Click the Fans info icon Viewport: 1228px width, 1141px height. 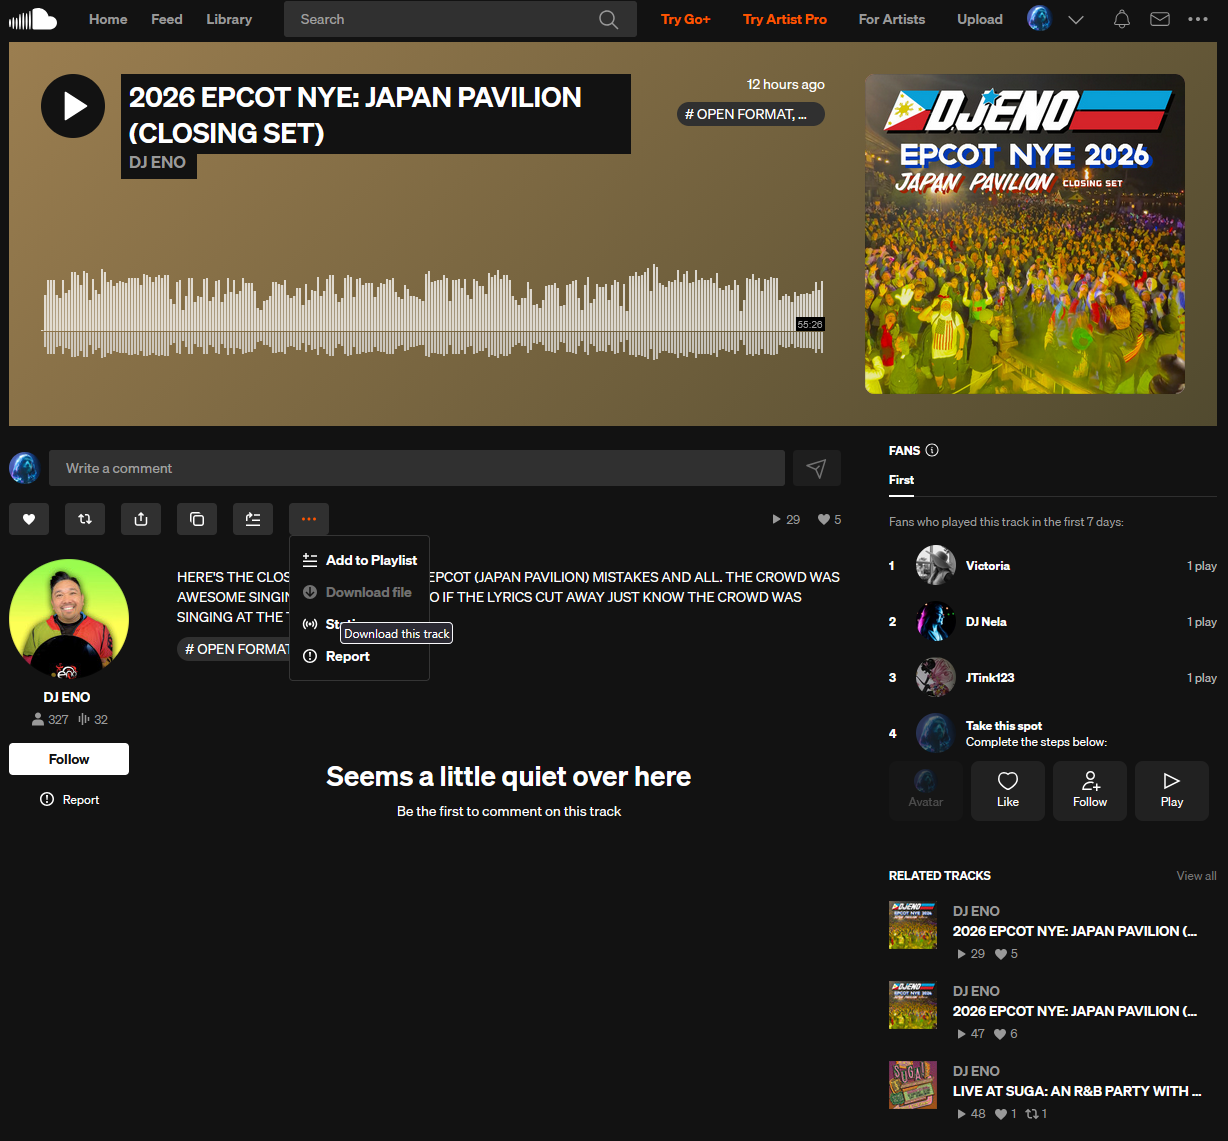click(x=932, y=450)
